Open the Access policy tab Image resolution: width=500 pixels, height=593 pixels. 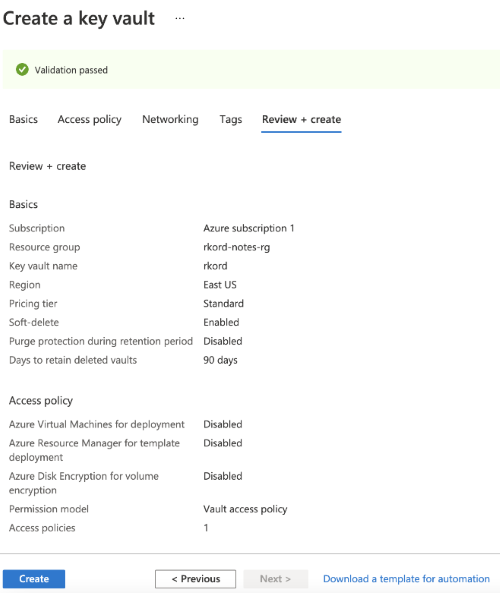pyautogui.click(x=90, y=120)
